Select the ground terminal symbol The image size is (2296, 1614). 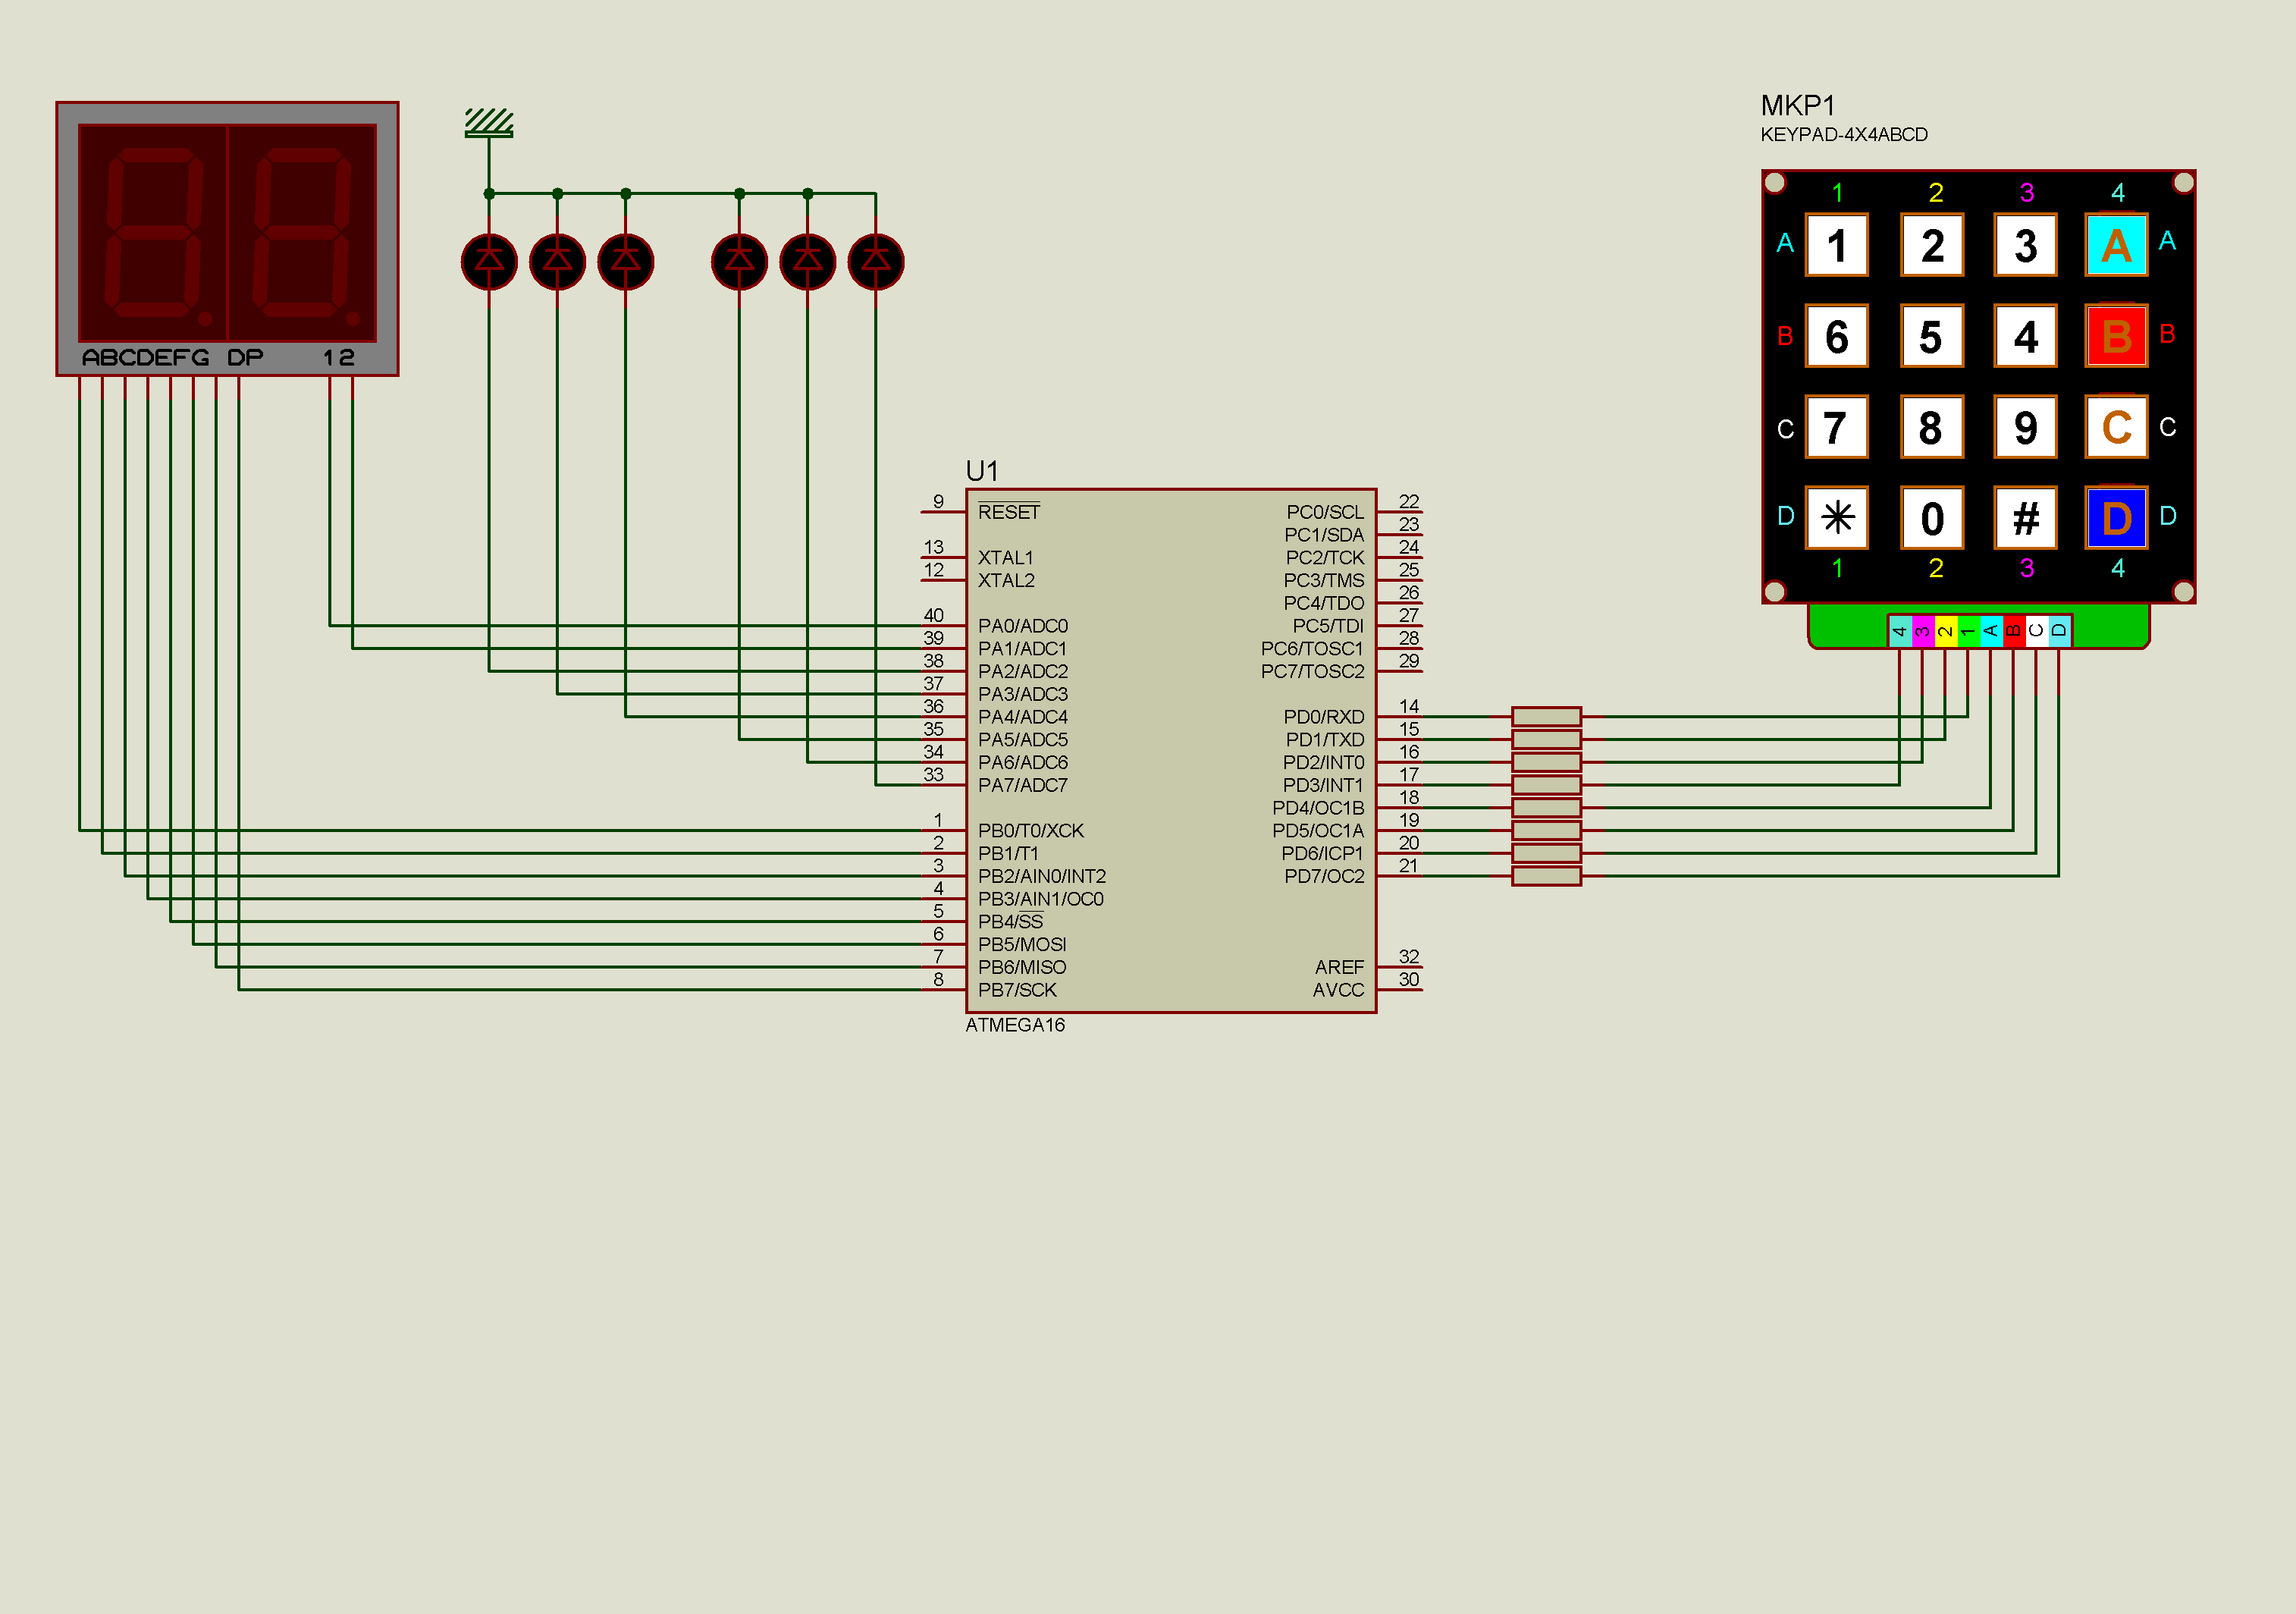(489, 124)
